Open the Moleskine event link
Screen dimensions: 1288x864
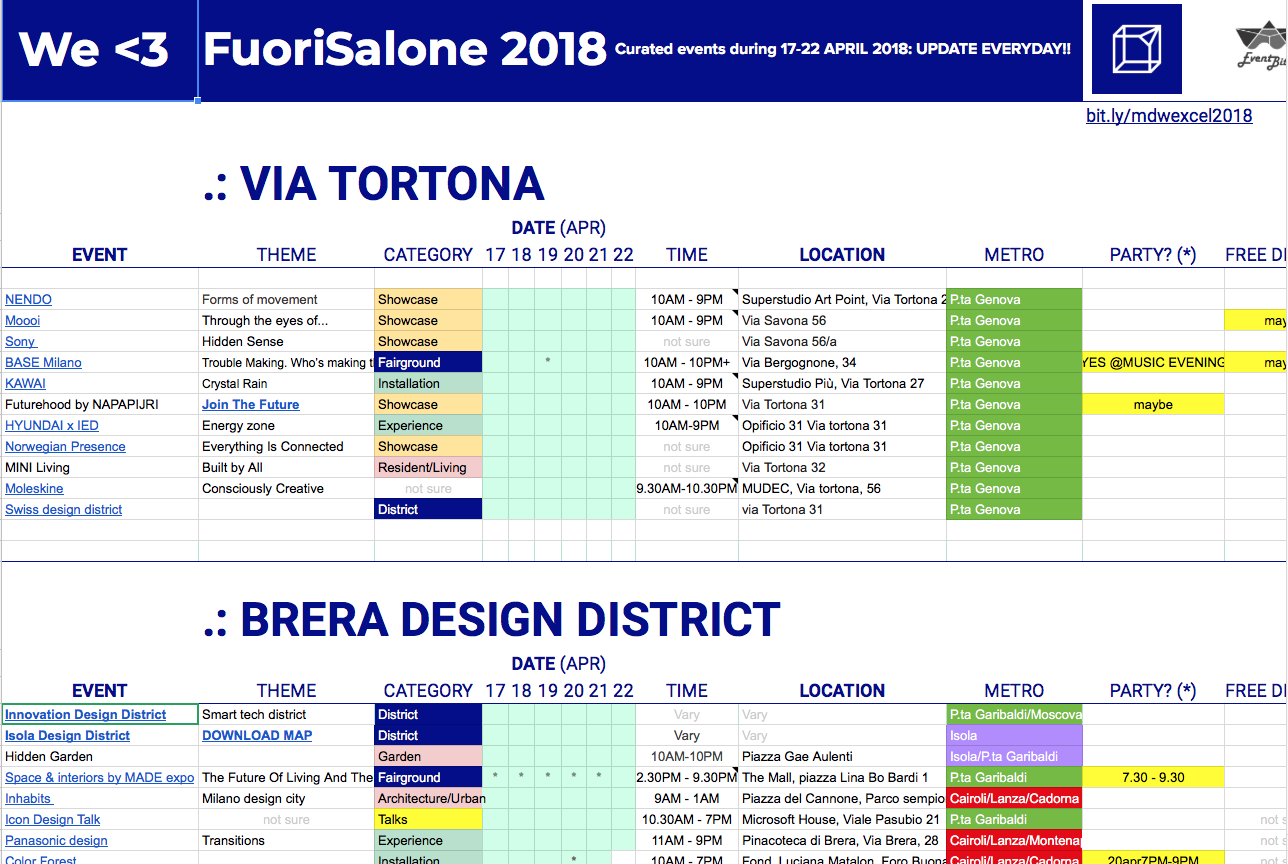tap(34, 488)
